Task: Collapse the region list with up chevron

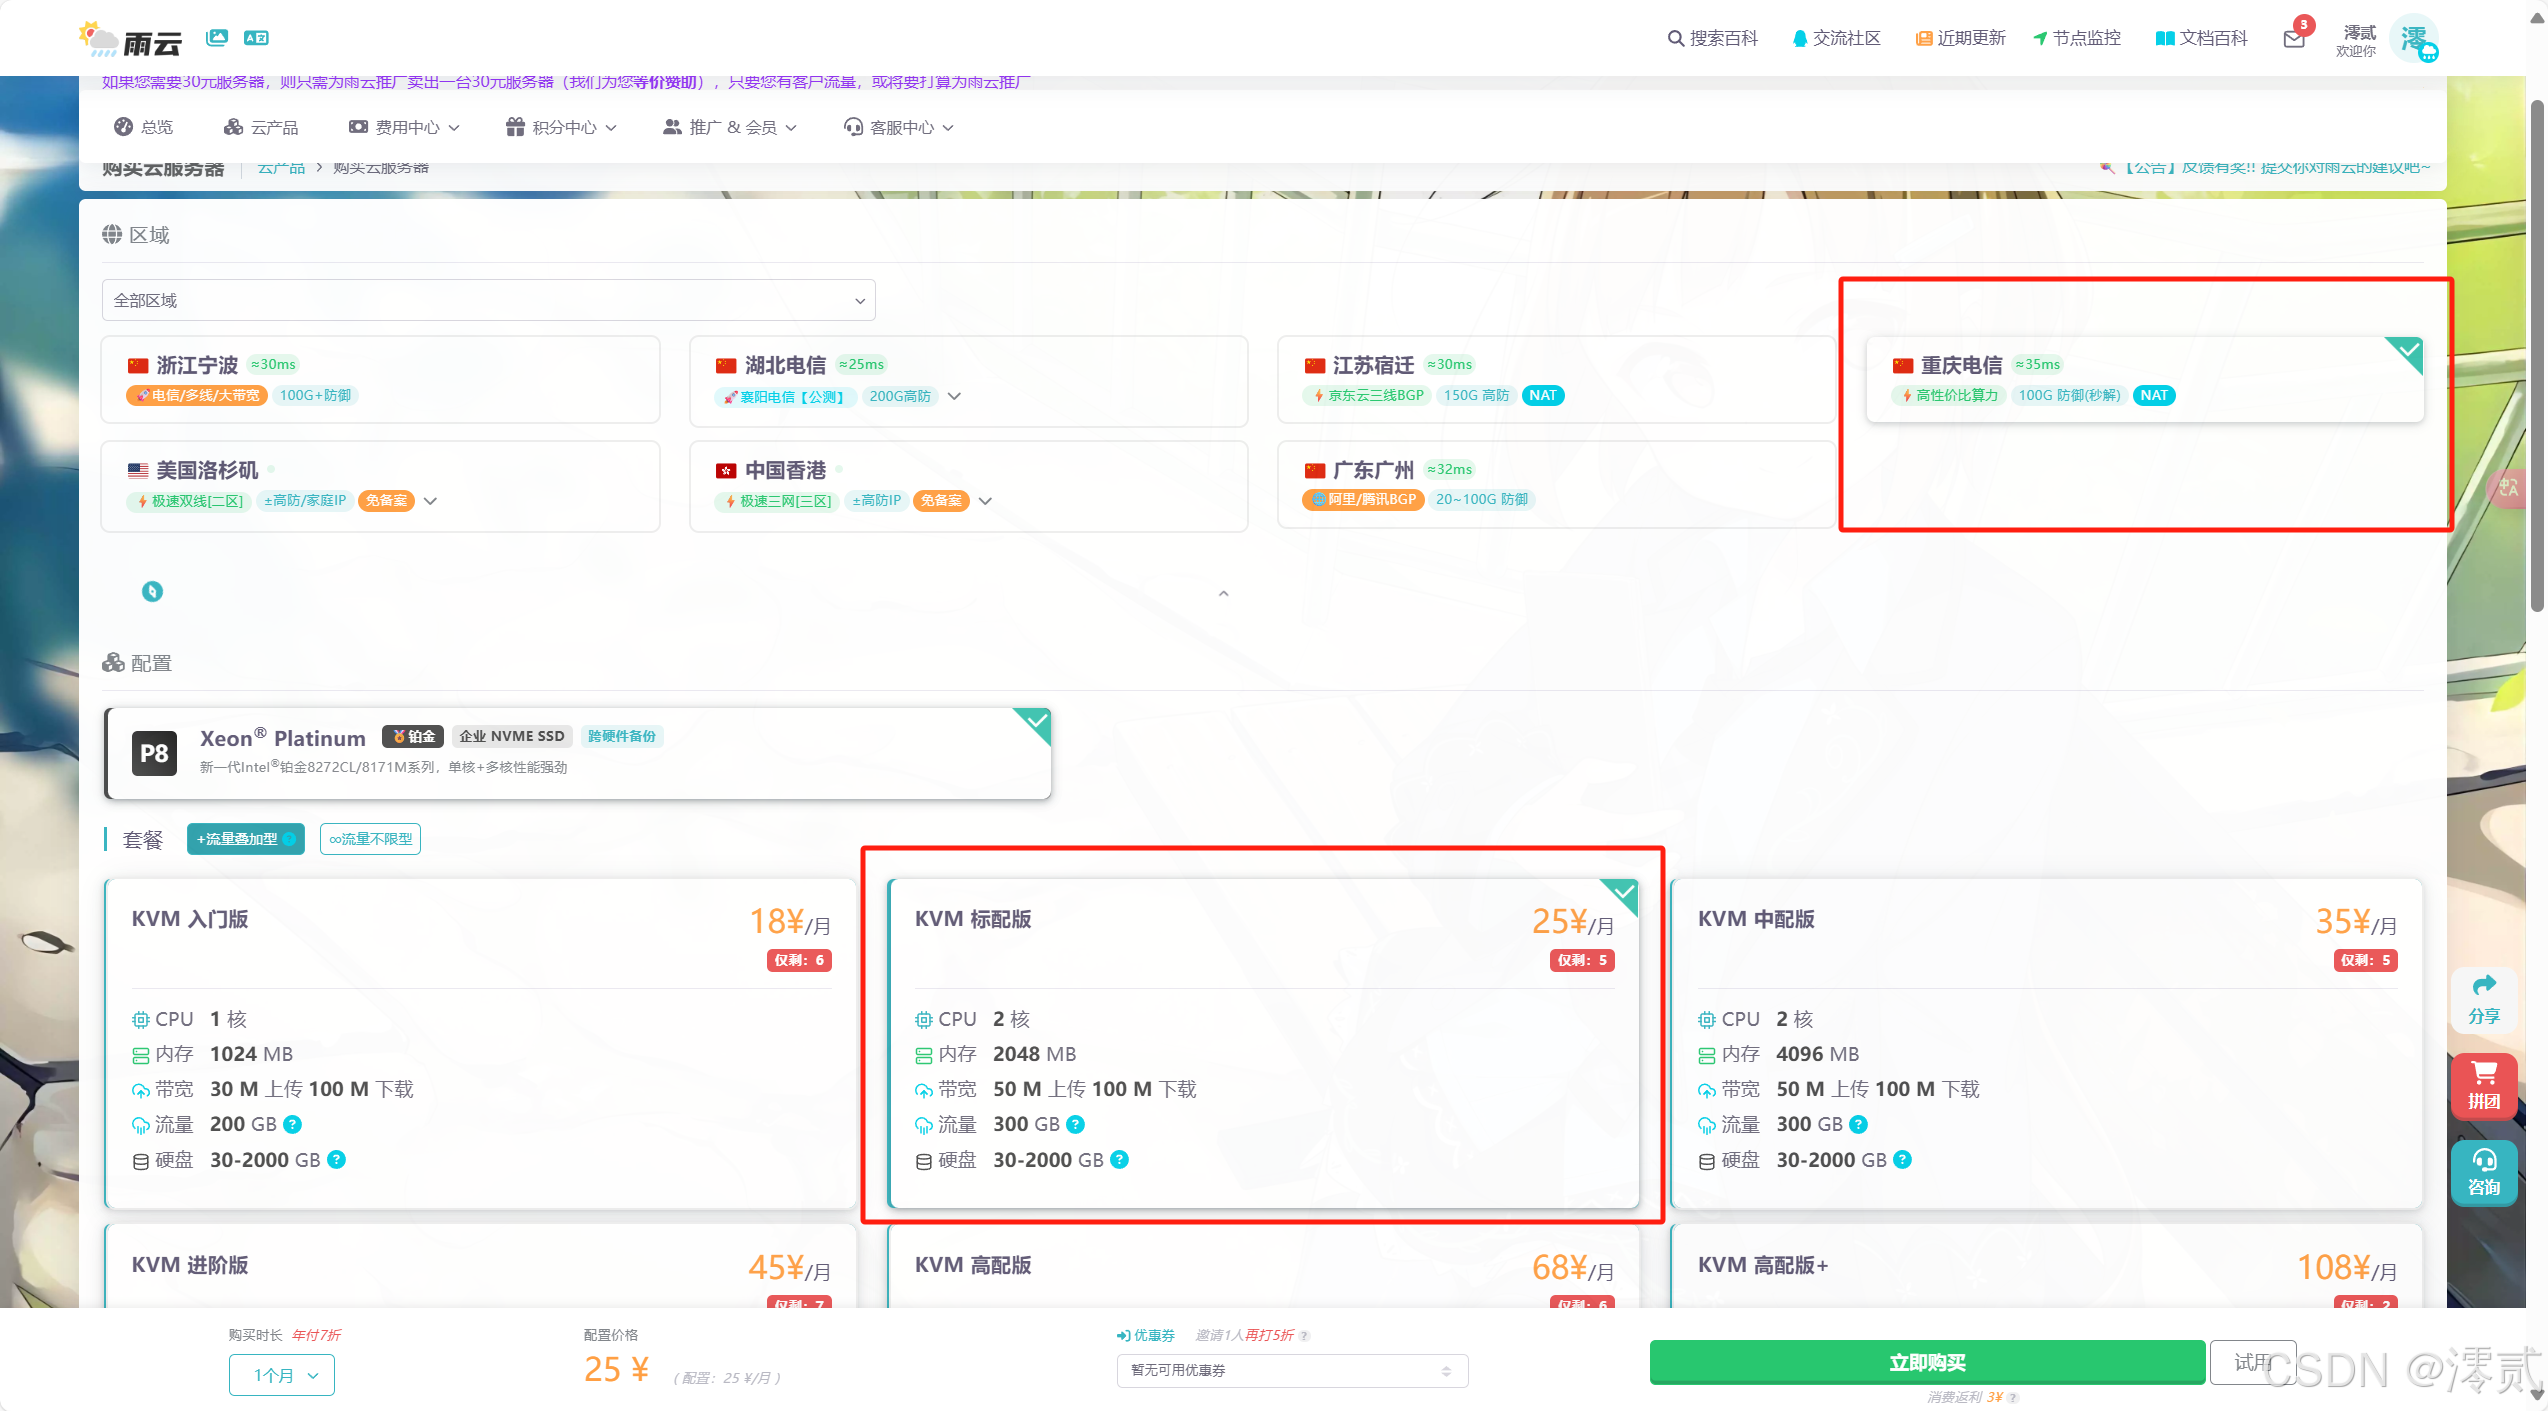Action: pyautogui.click(x=1223, y=593)
